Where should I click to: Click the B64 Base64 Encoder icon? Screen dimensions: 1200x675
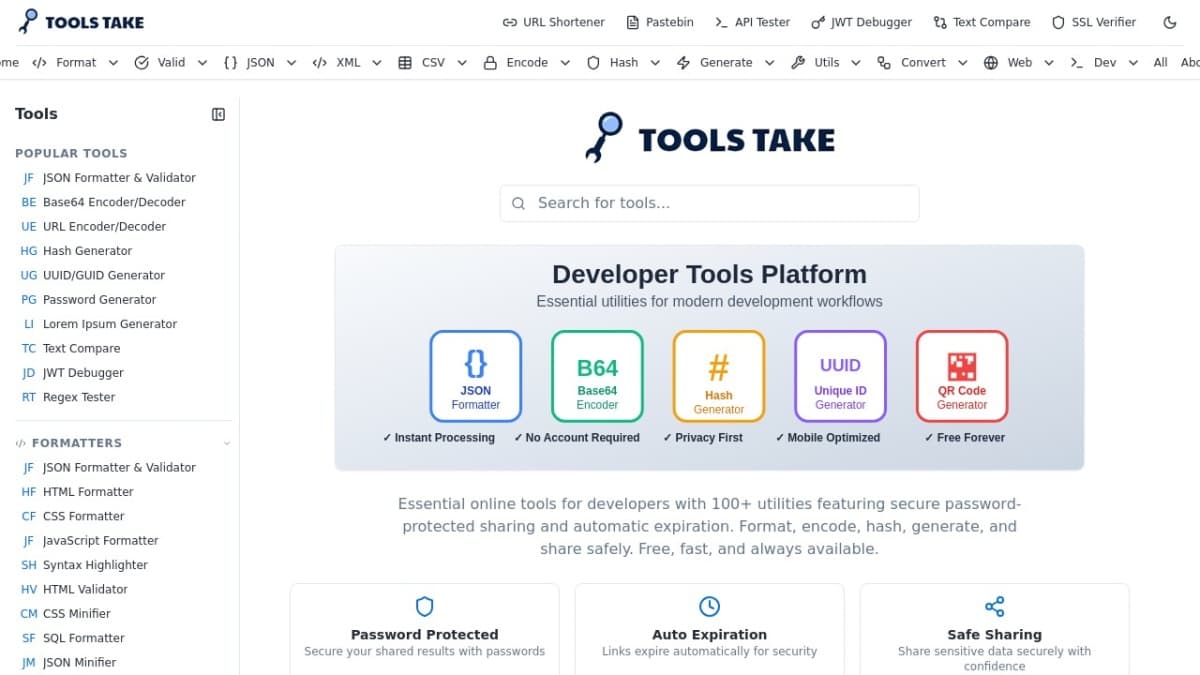(x=596, y=368)
